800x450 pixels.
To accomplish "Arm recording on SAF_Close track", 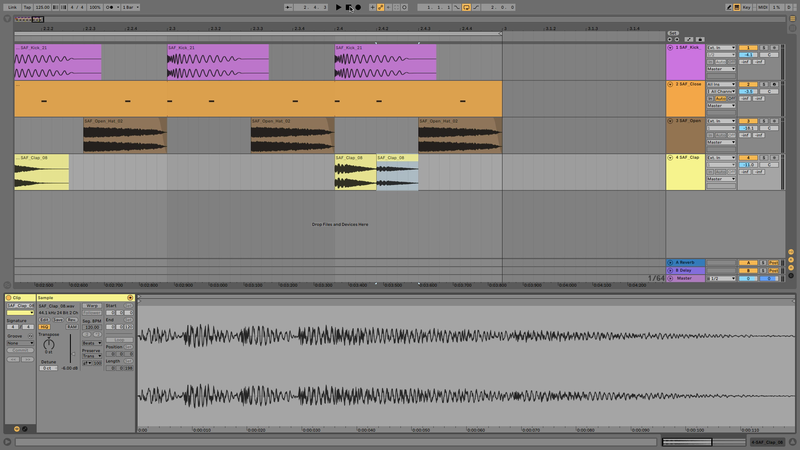I will pyautogui.click(x=774, y=84).
